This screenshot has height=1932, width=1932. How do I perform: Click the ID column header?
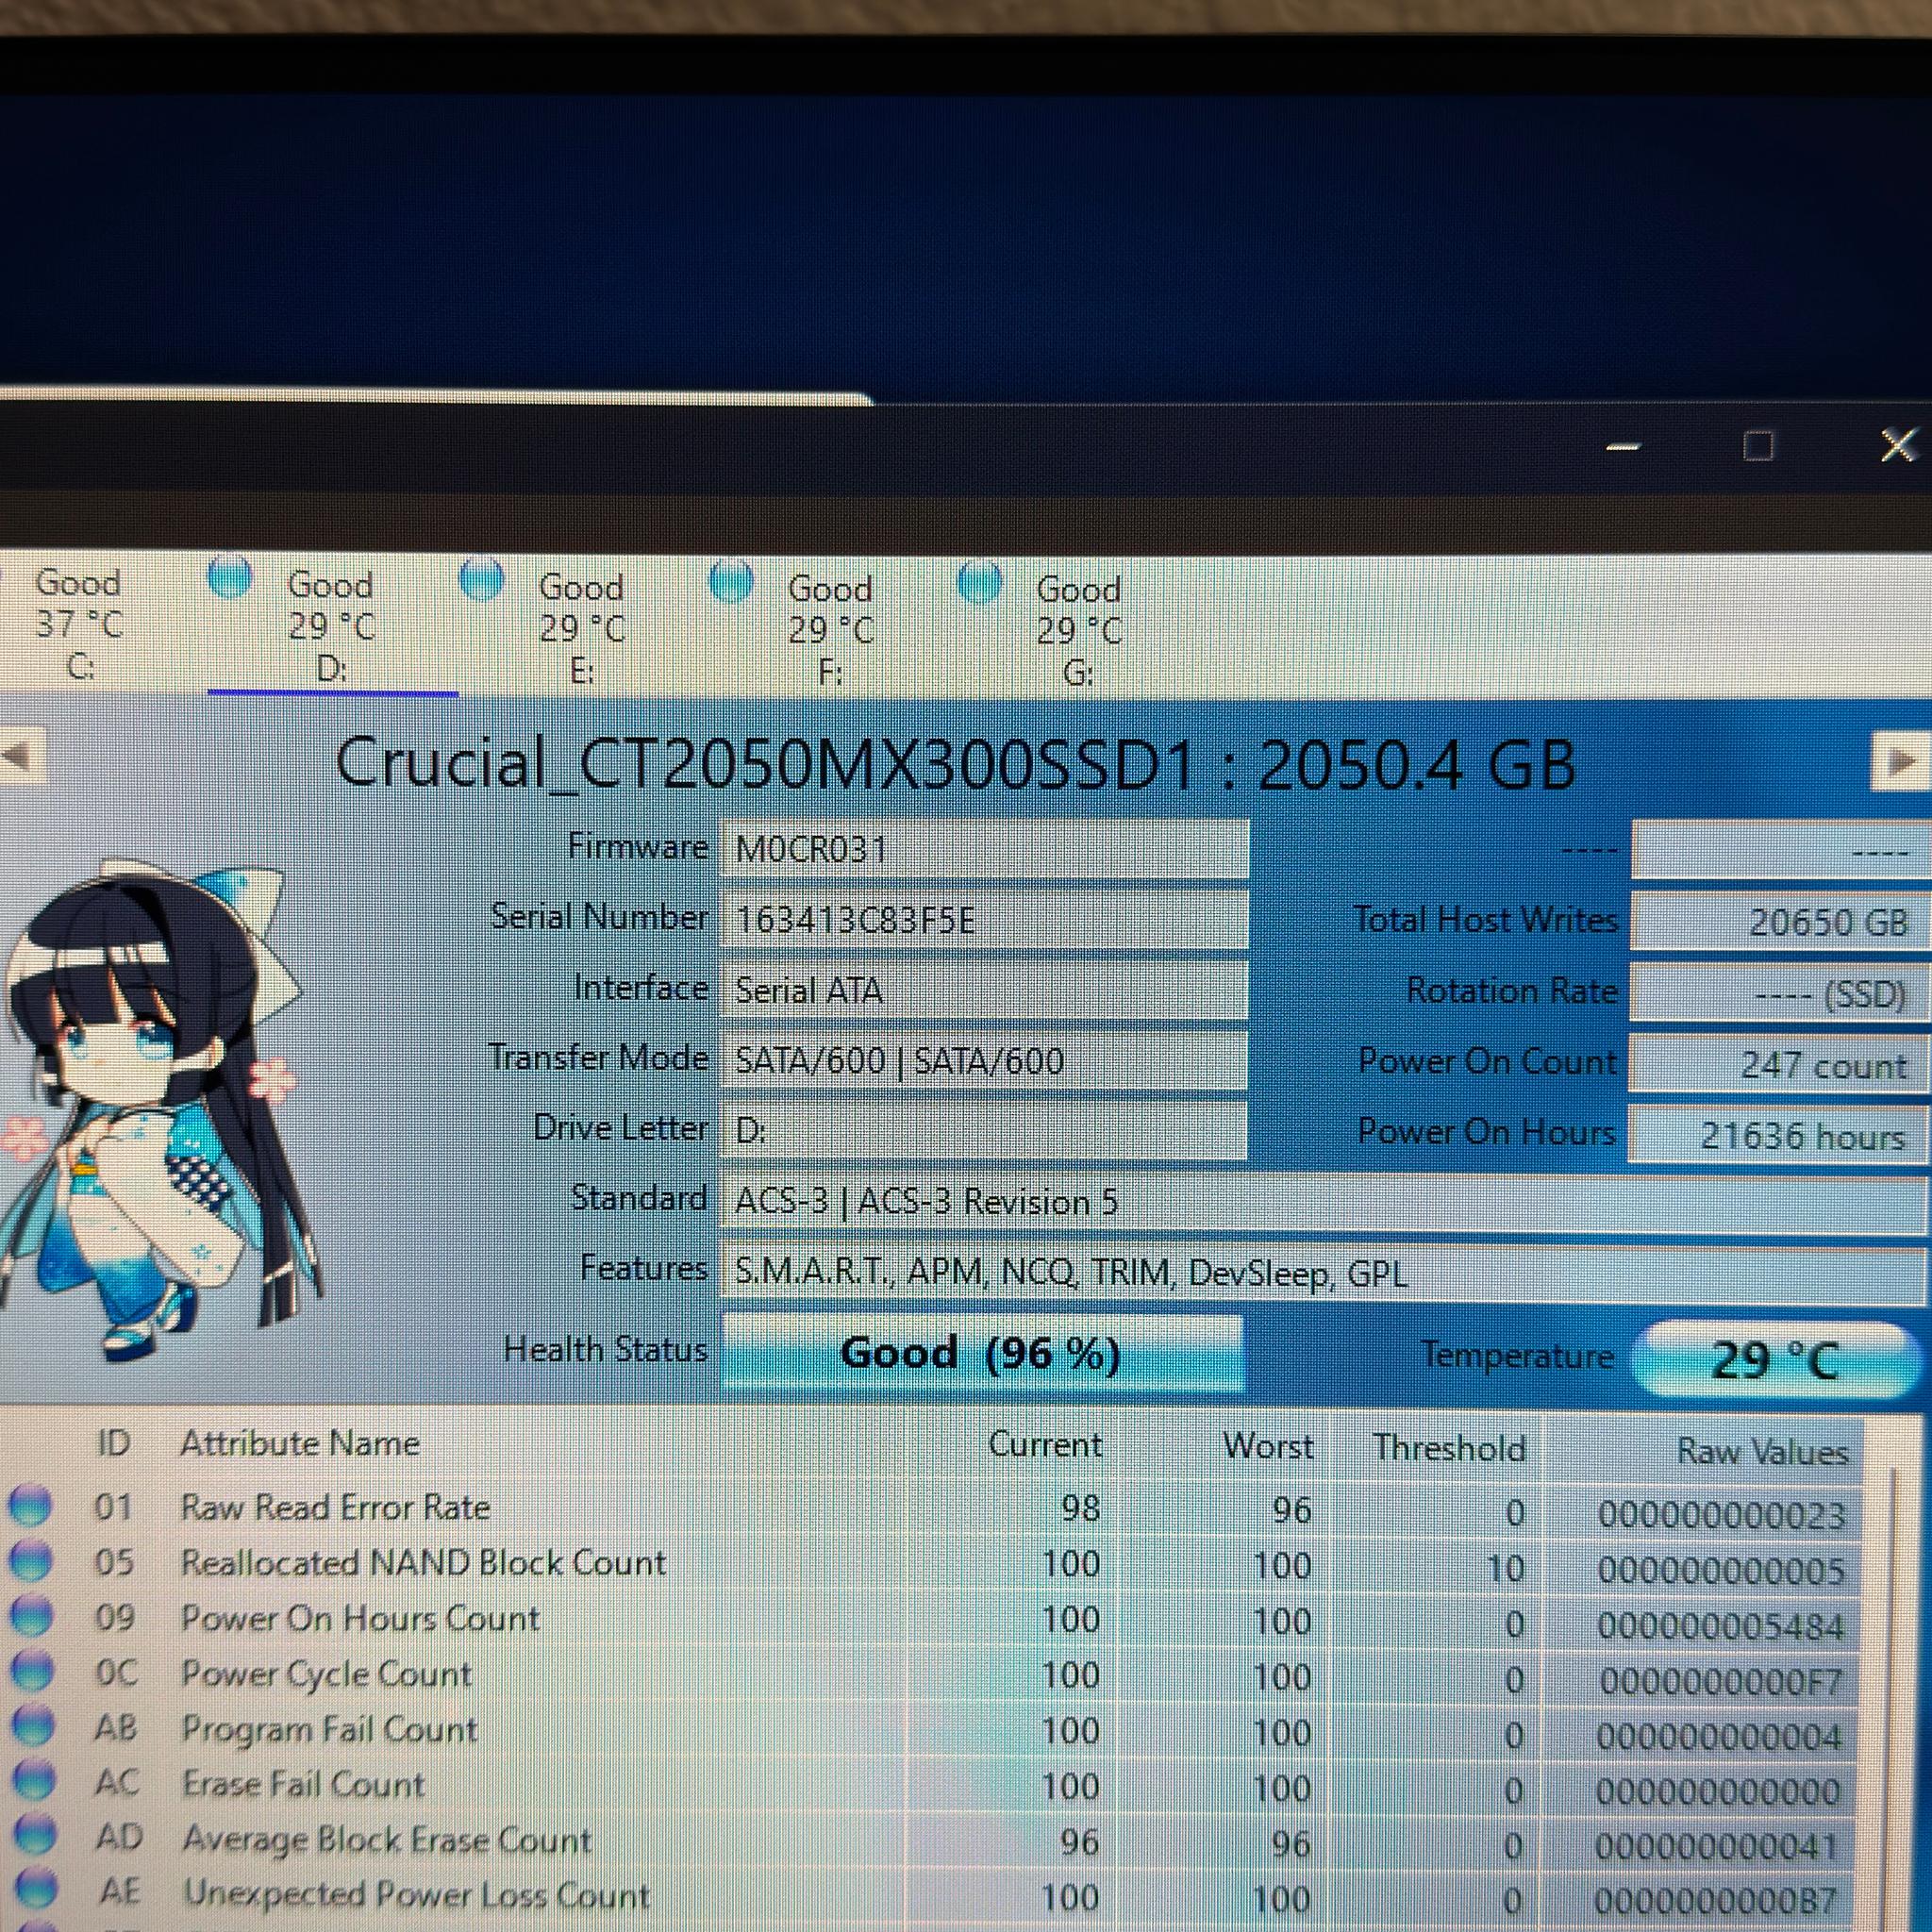114,1443
